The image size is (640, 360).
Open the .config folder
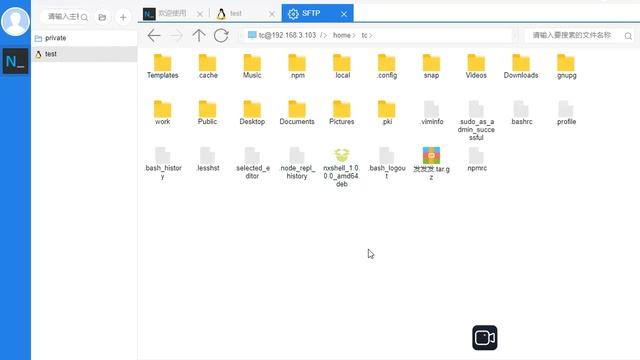coord(387,67)
